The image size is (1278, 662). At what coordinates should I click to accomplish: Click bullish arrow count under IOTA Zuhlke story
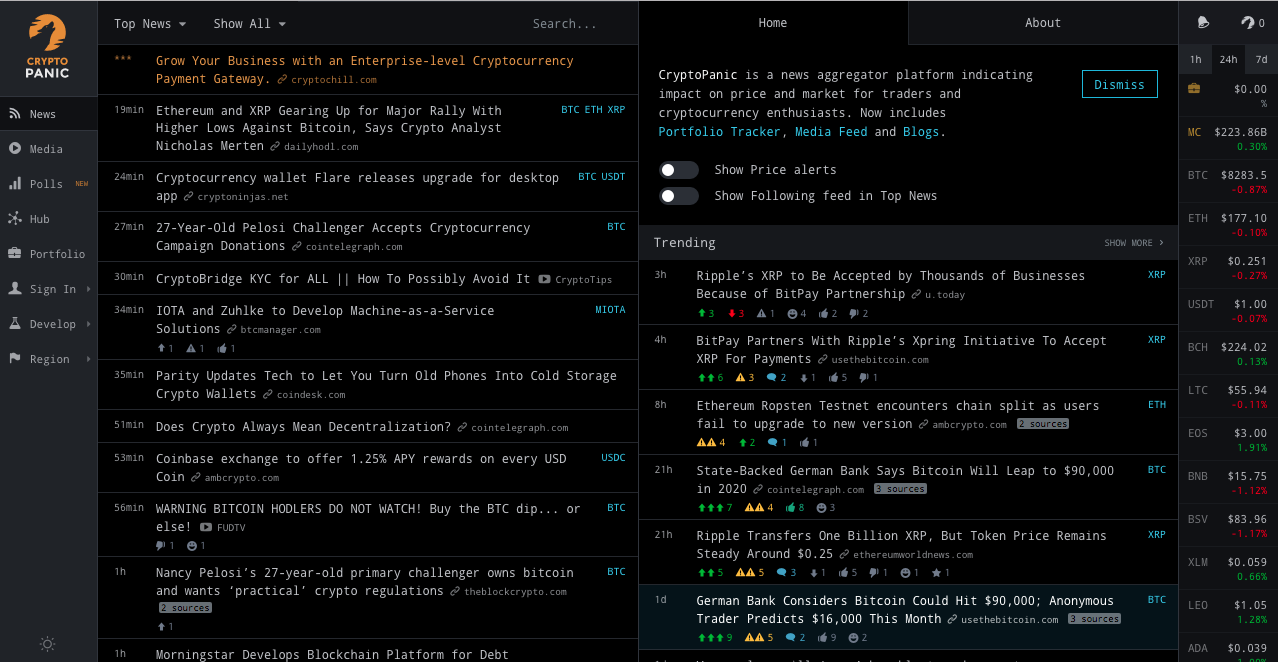click(x=165, y=349)
